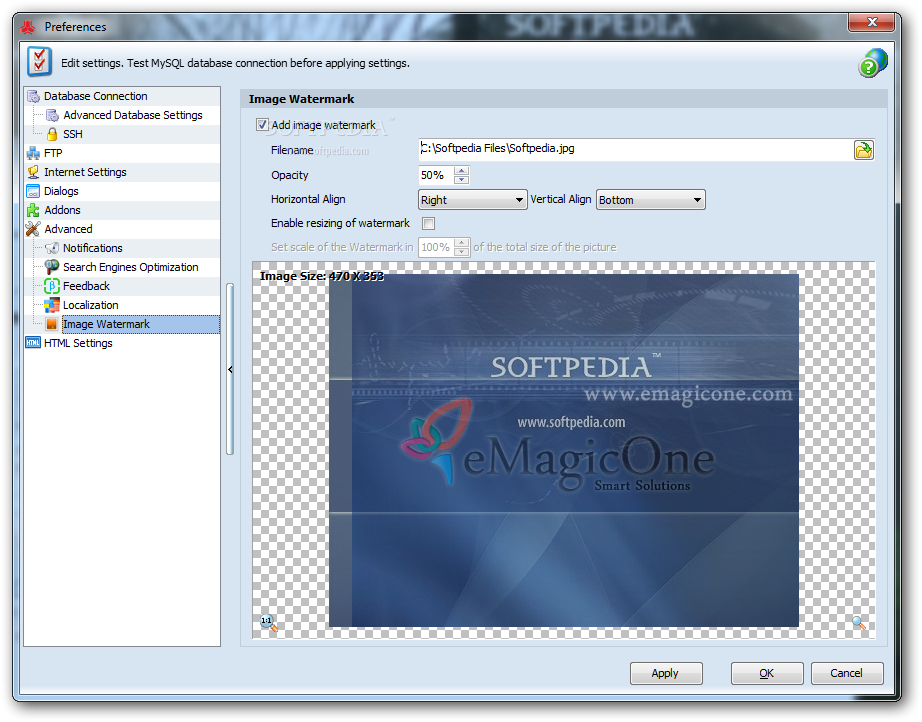This screenshot has height=722, width=922.
Task: Open the FTP settings page
Action: pyautogui.click(x=53, y=153)
